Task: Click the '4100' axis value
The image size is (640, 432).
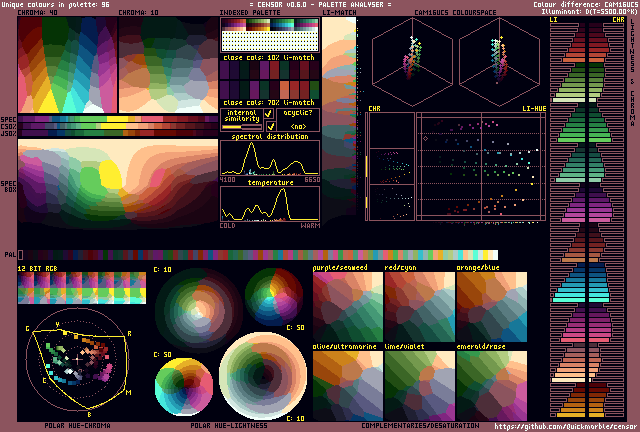Action: (227, 180)
